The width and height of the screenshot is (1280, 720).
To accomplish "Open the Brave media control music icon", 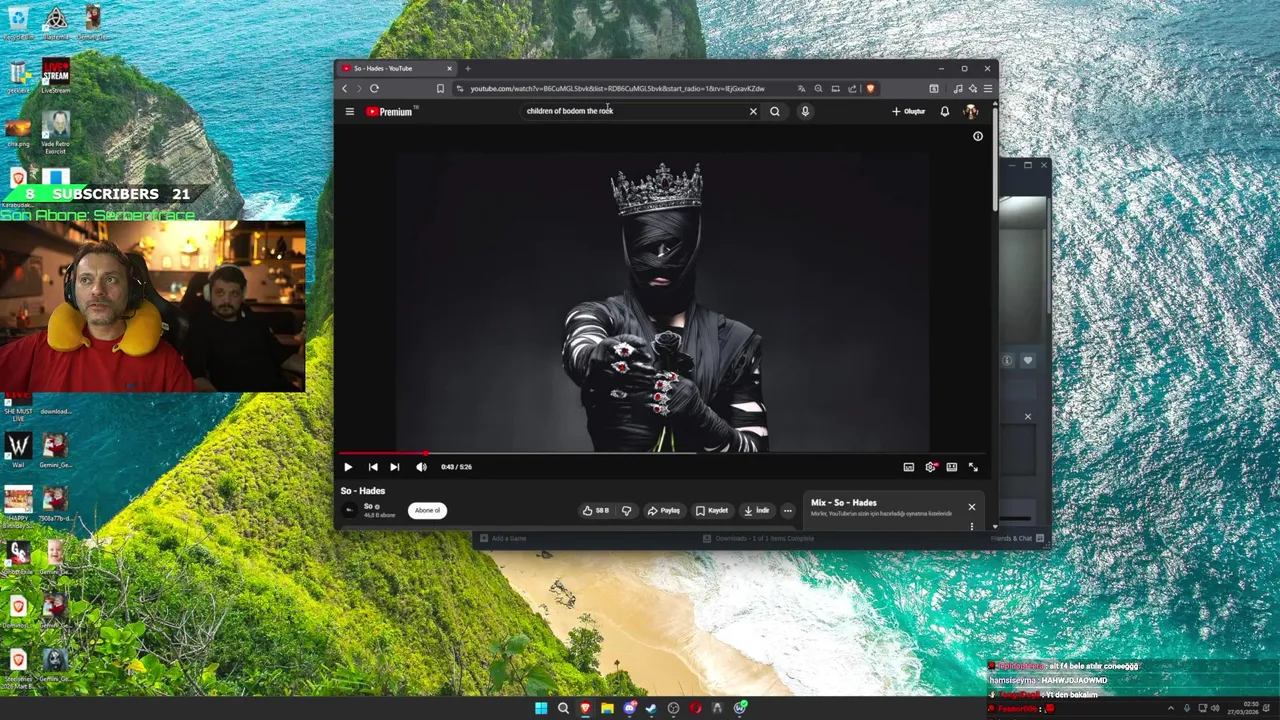I will coord(957,88).
